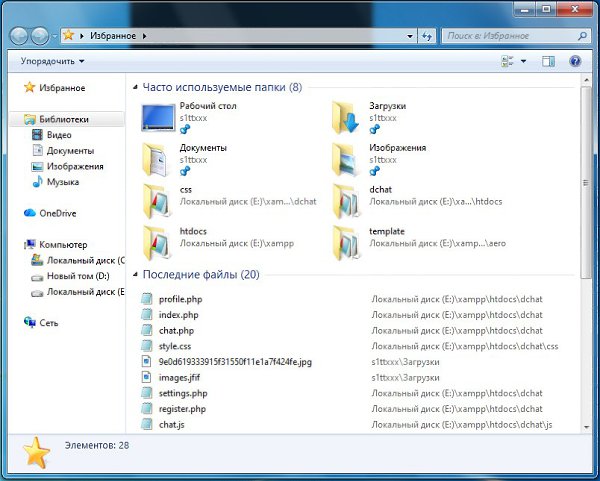Open the template folder icon
The width and height of the screenshot is (600, 481).
(x=346, y=243)
